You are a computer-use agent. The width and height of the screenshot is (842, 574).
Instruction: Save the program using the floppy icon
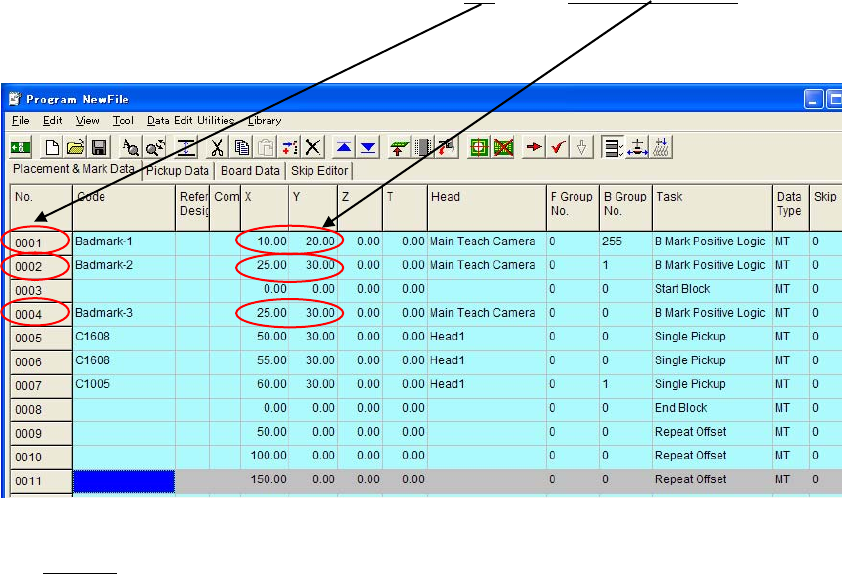(99, 147)
